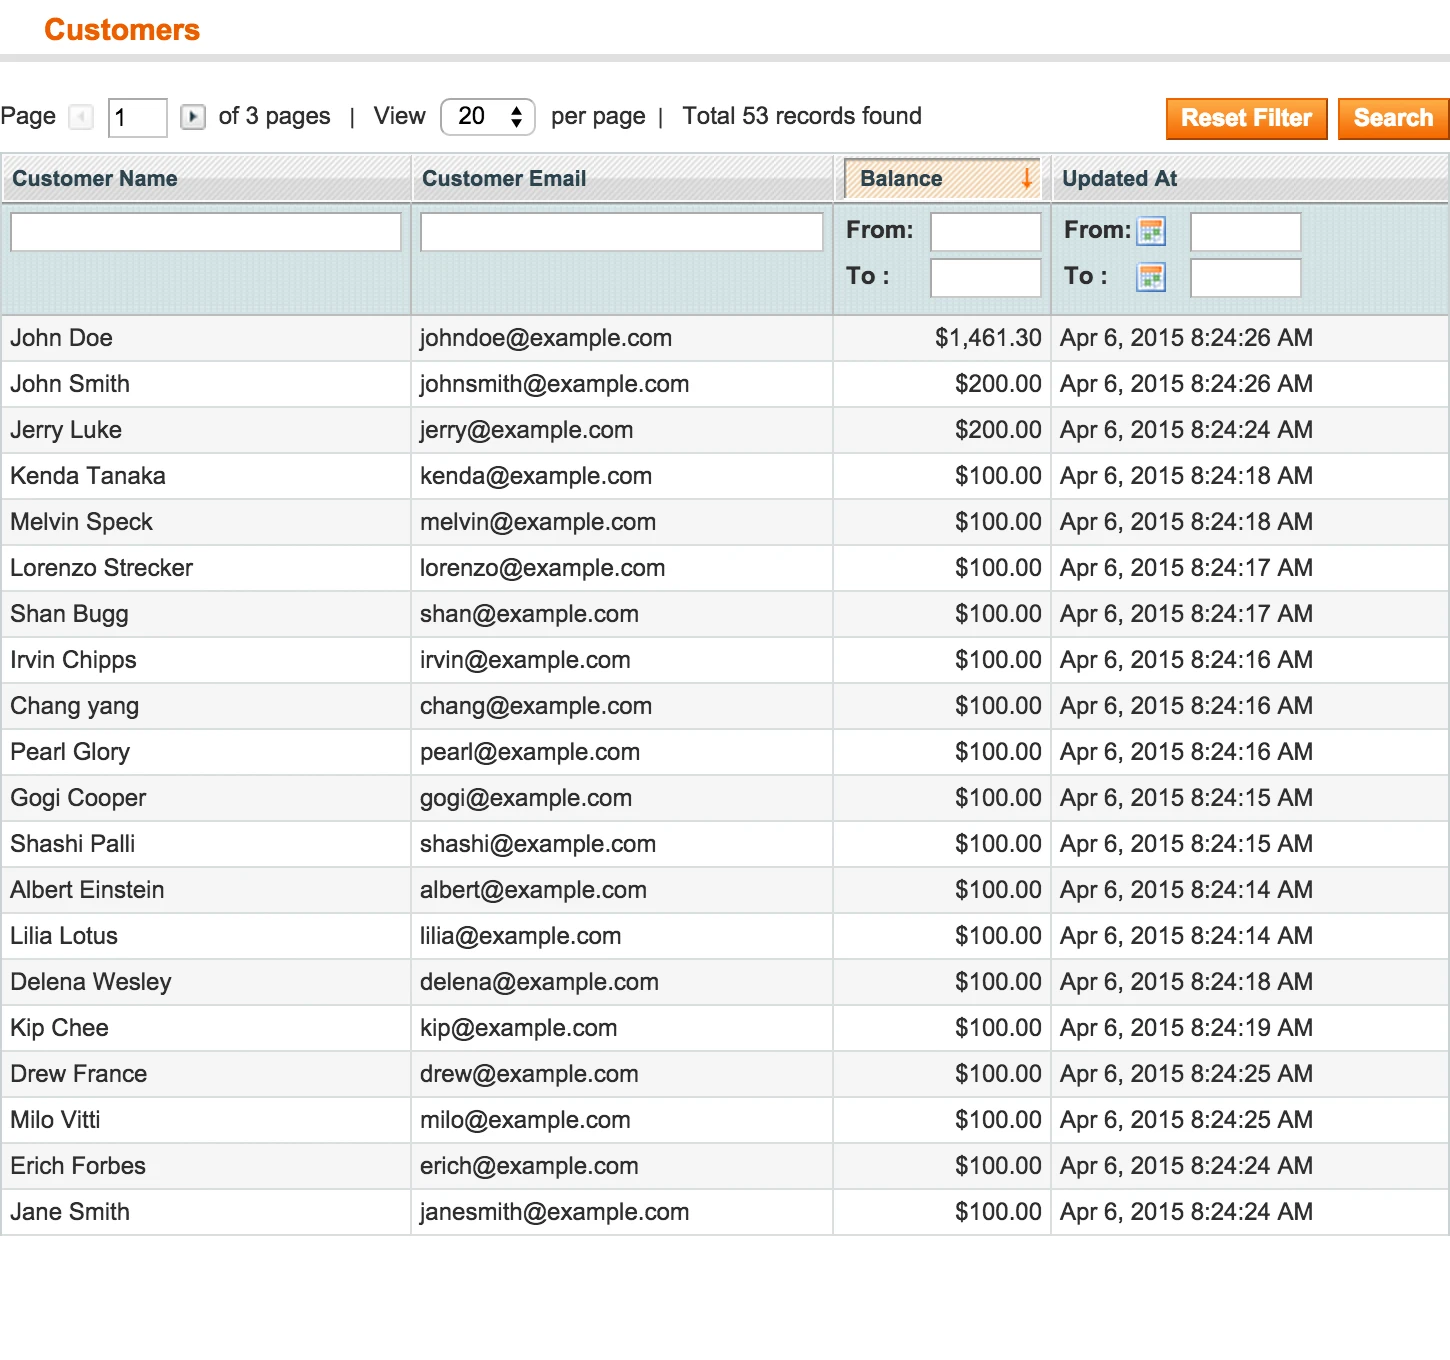Sort by Updated At column header
The width and height of the screenshot is (1450, 1360).
(x=1119, y=179)
